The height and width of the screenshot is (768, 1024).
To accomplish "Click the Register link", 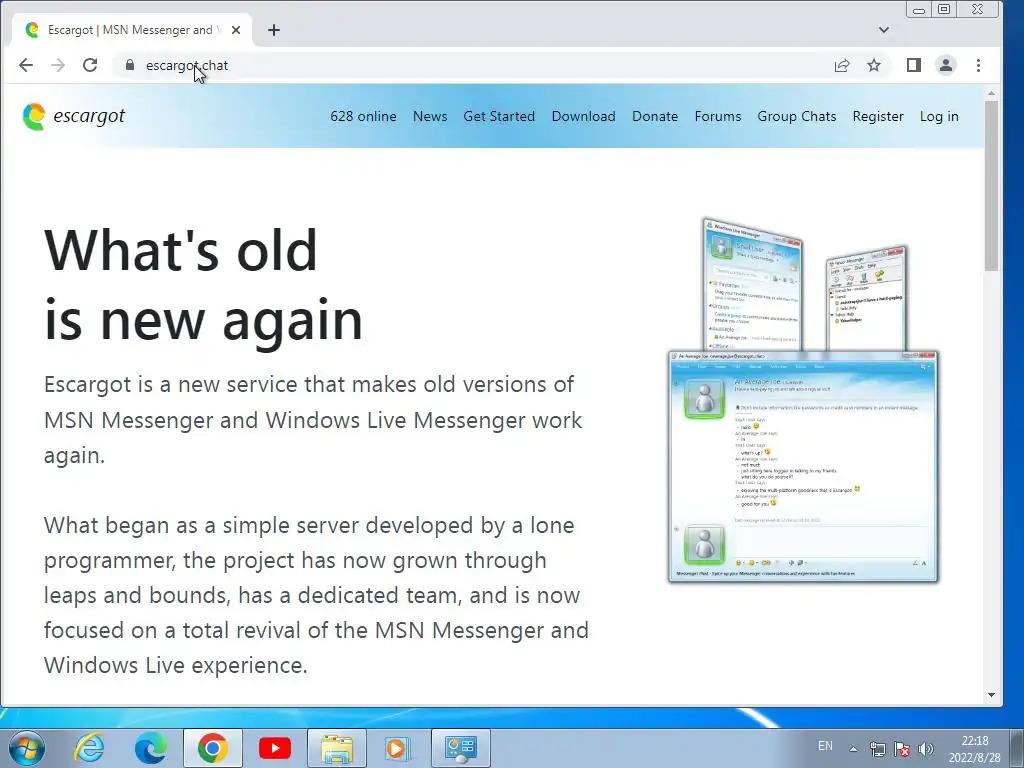I will click(878, 116).
